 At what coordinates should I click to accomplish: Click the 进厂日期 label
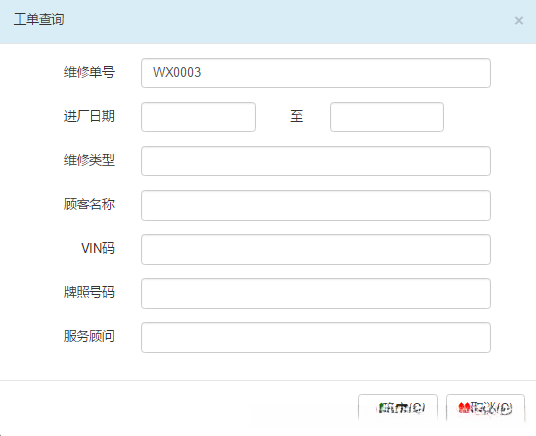tap(89, 116)
